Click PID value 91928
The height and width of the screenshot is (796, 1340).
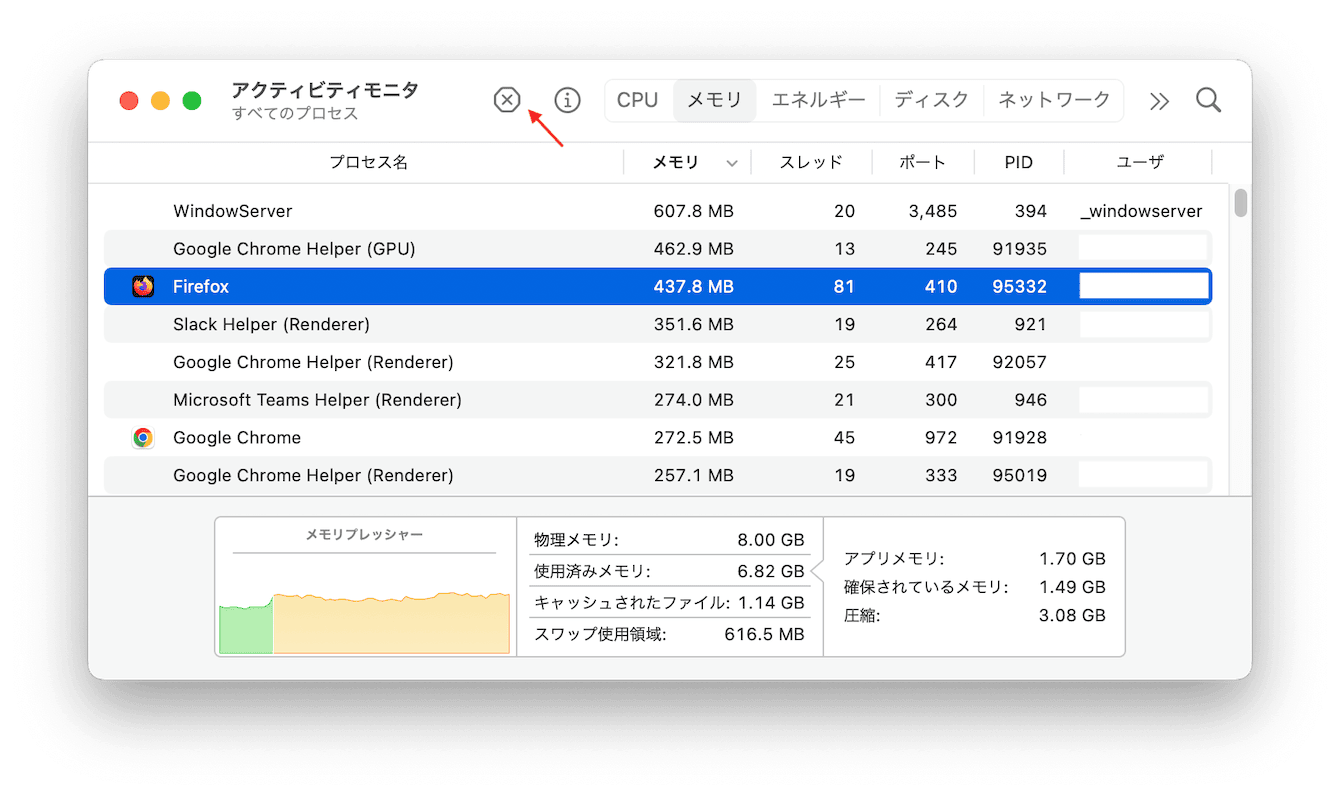[x=1019, y=438]
